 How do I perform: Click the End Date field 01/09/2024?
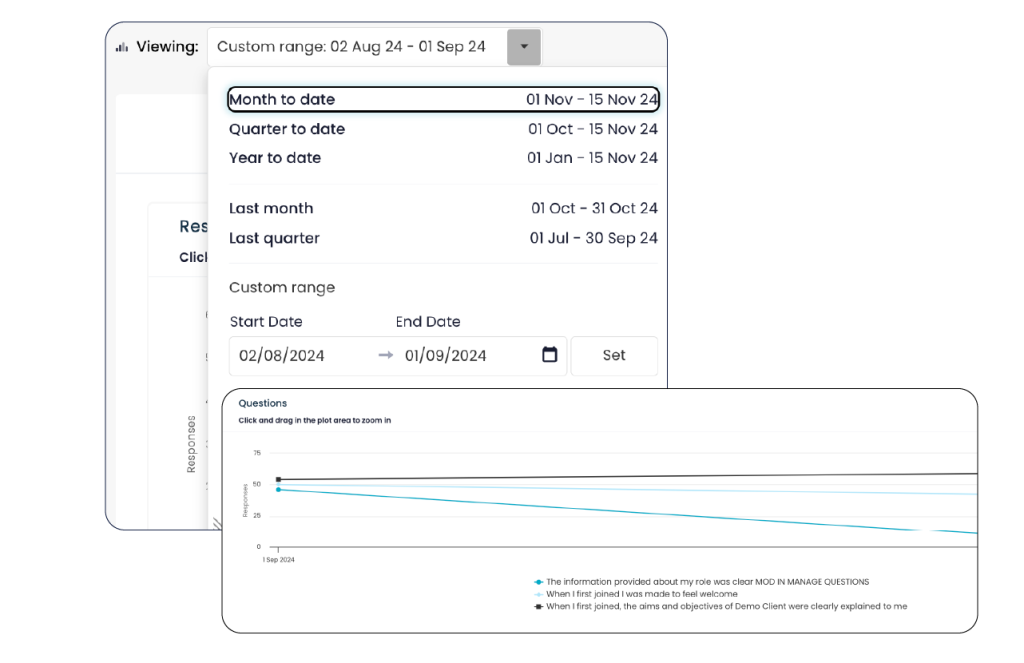[x=445, y=356]
